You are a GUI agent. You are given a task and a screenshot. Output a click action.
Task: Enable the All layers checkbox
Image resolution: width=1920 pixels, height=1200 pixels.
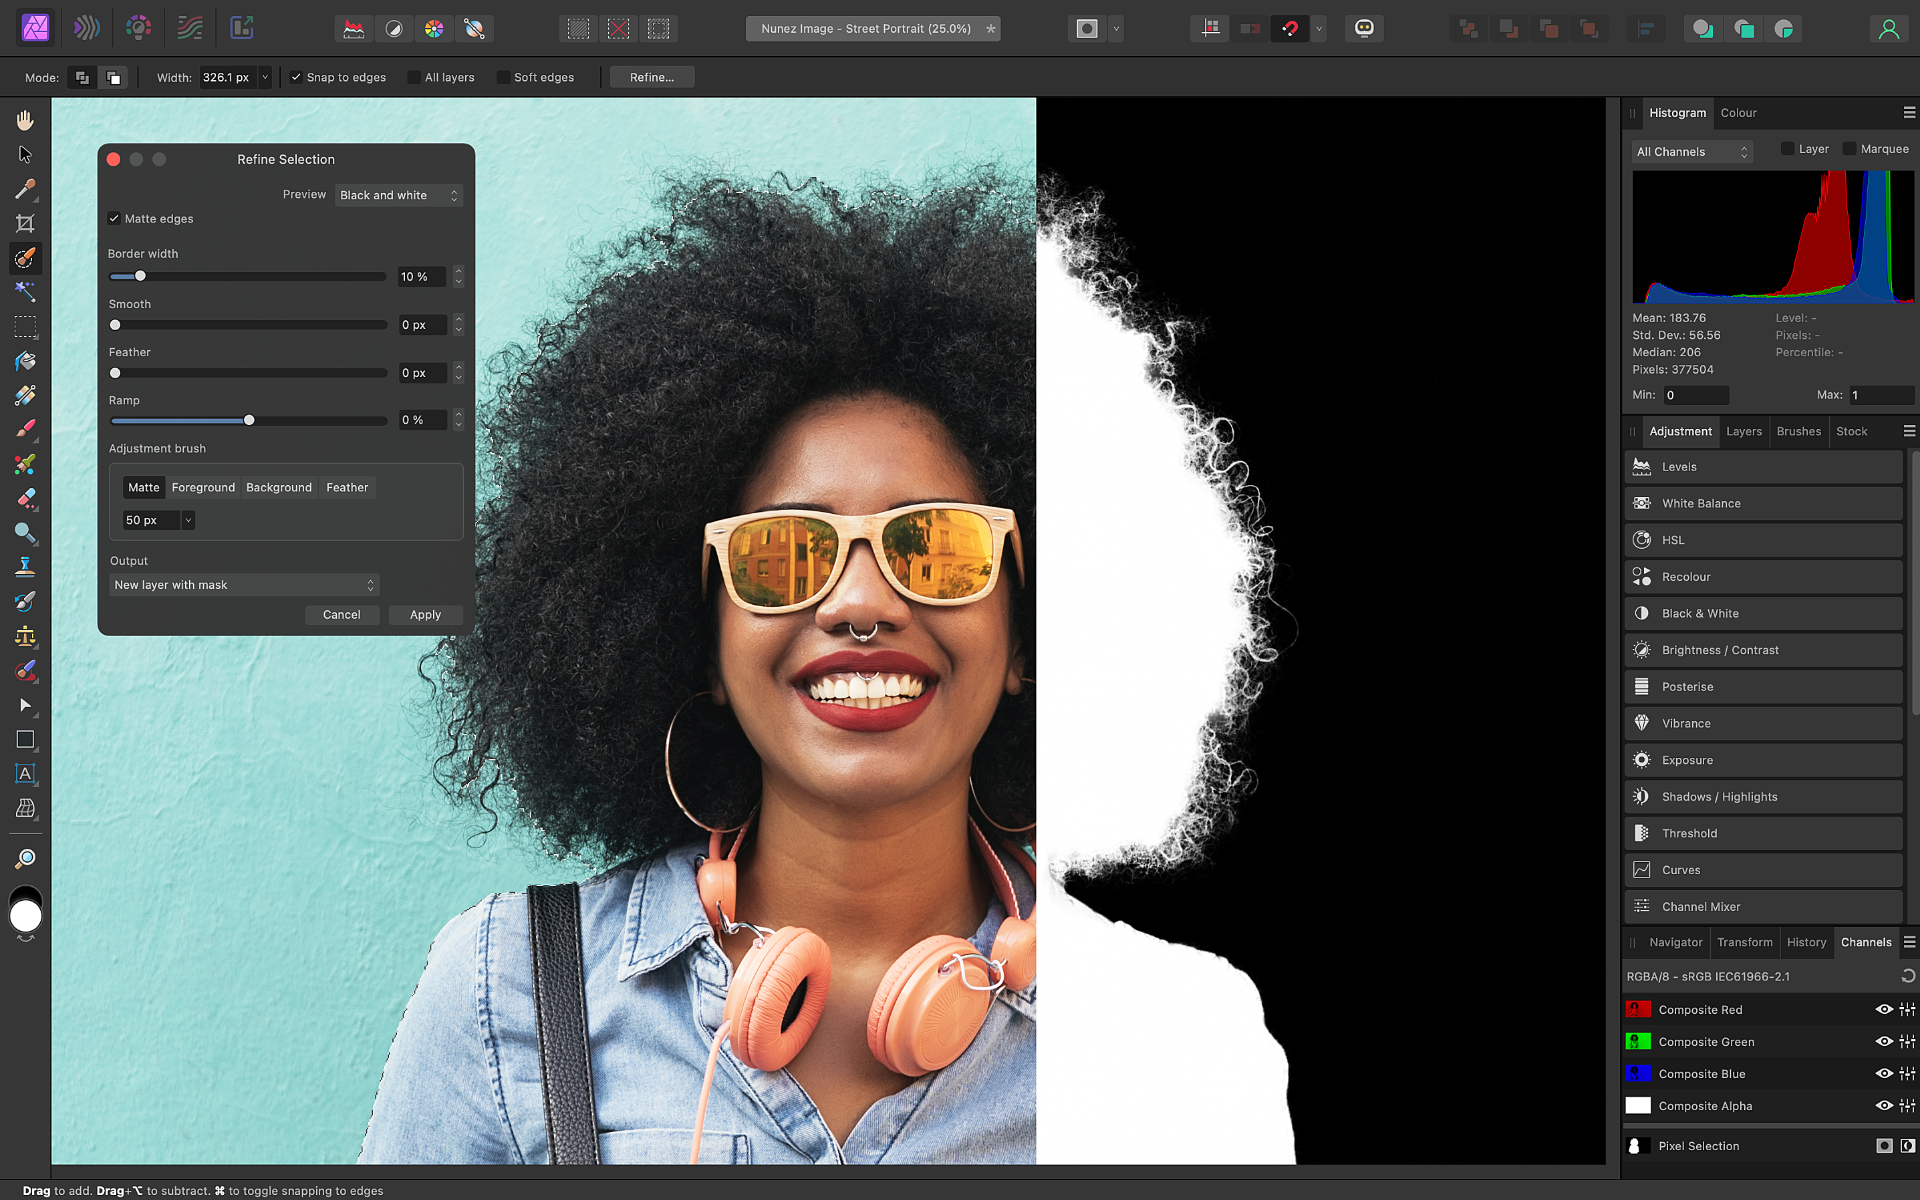click(414, 77)
